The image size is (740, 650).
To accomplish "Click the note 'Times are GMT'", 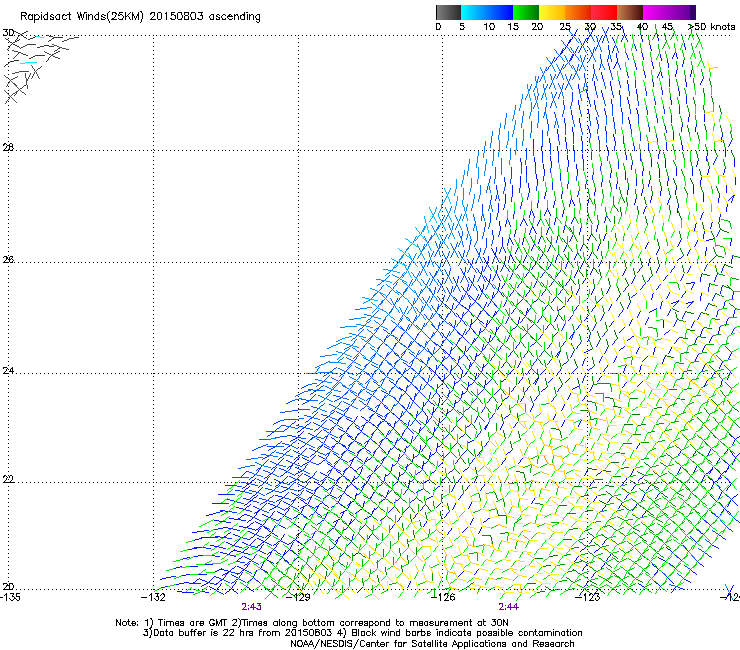I will (x=193, y=623).
